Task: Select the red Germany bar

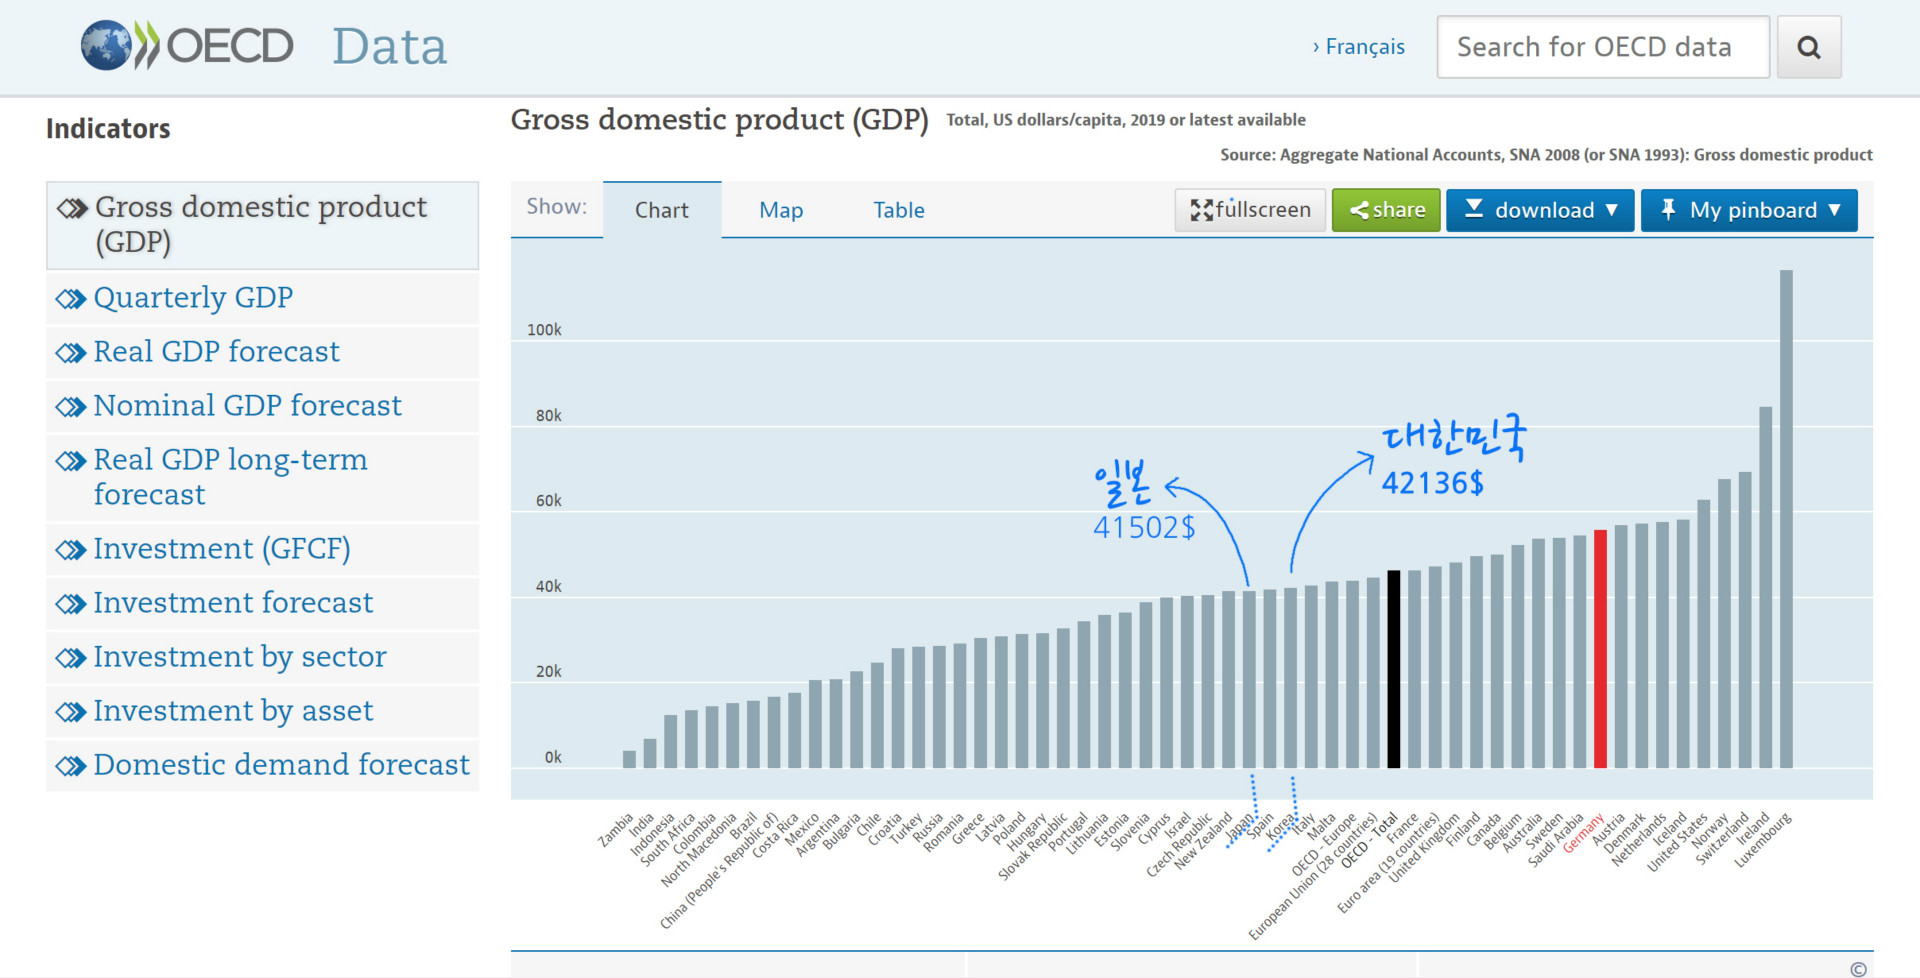Action: (x=1600, y=649)
